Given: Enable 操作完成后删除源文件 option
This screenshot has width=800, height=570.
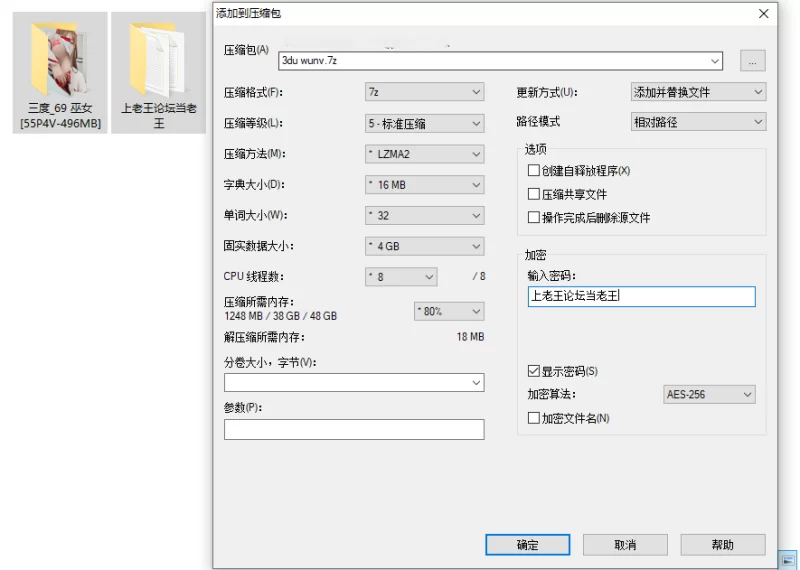Looking at the screenshot, I should [534, 217].
